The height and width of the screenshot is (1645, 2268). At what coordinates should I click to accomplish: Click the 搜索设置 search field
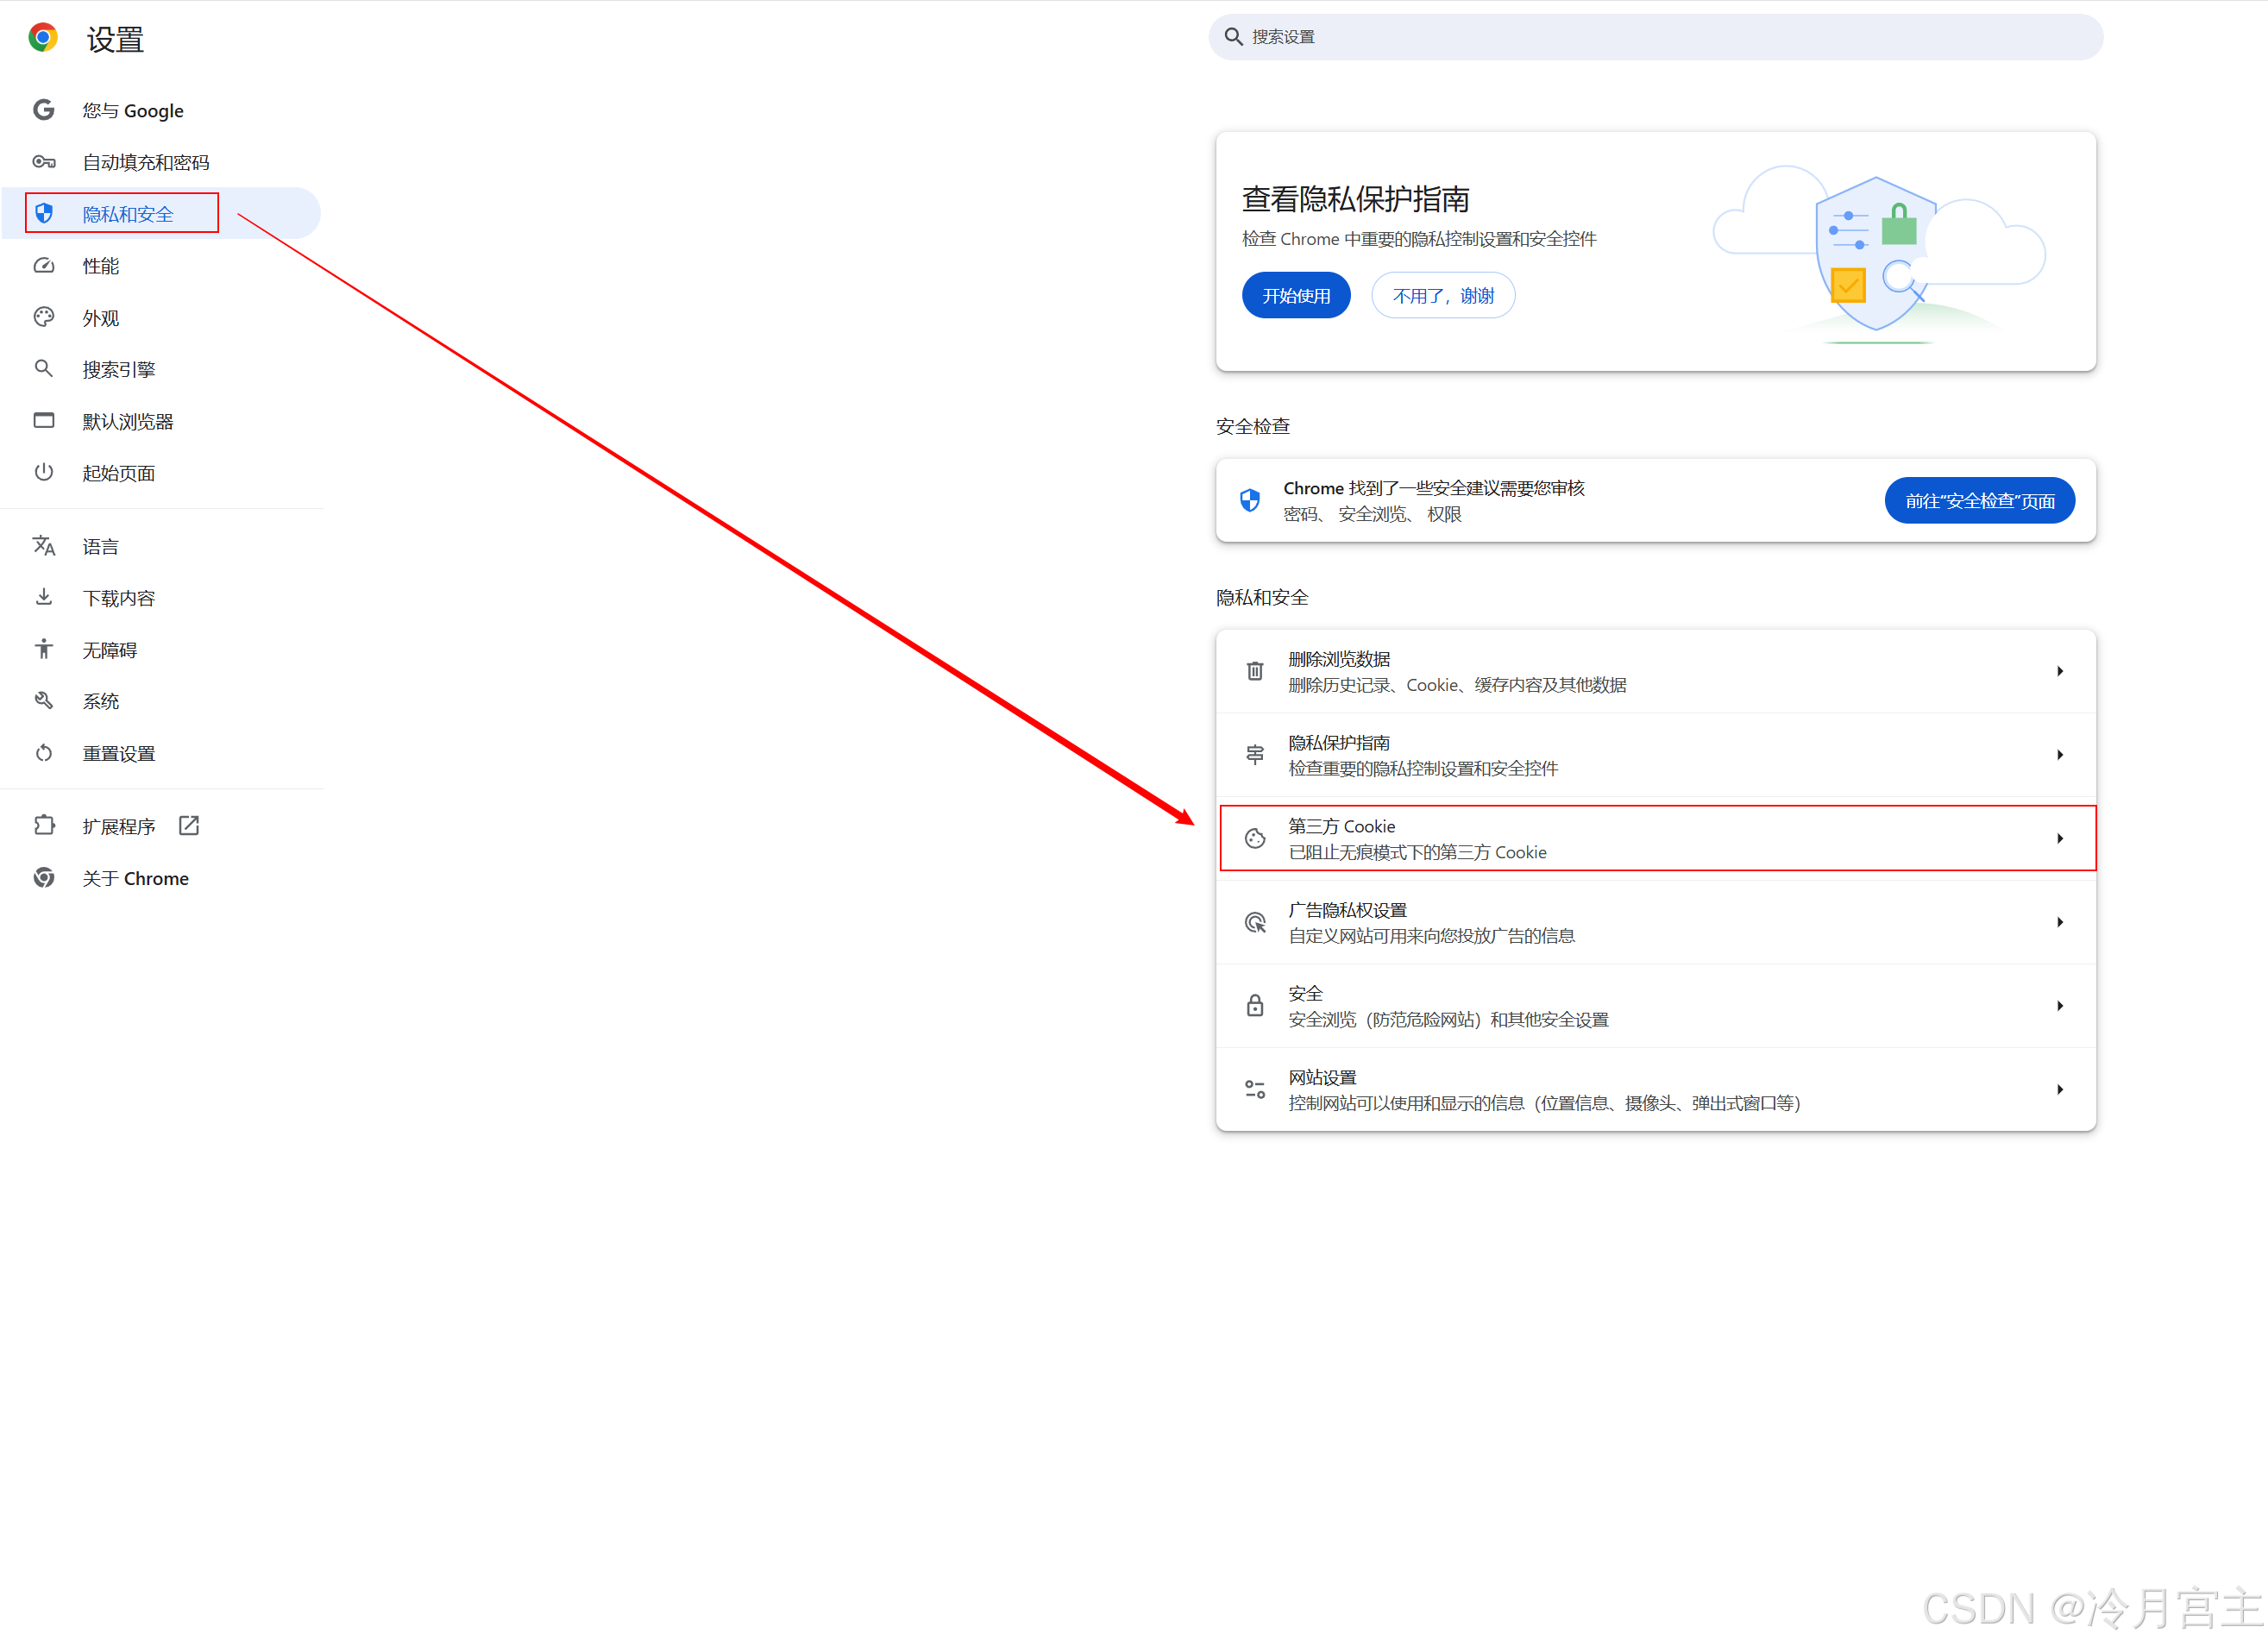[x=1655, y=37]
